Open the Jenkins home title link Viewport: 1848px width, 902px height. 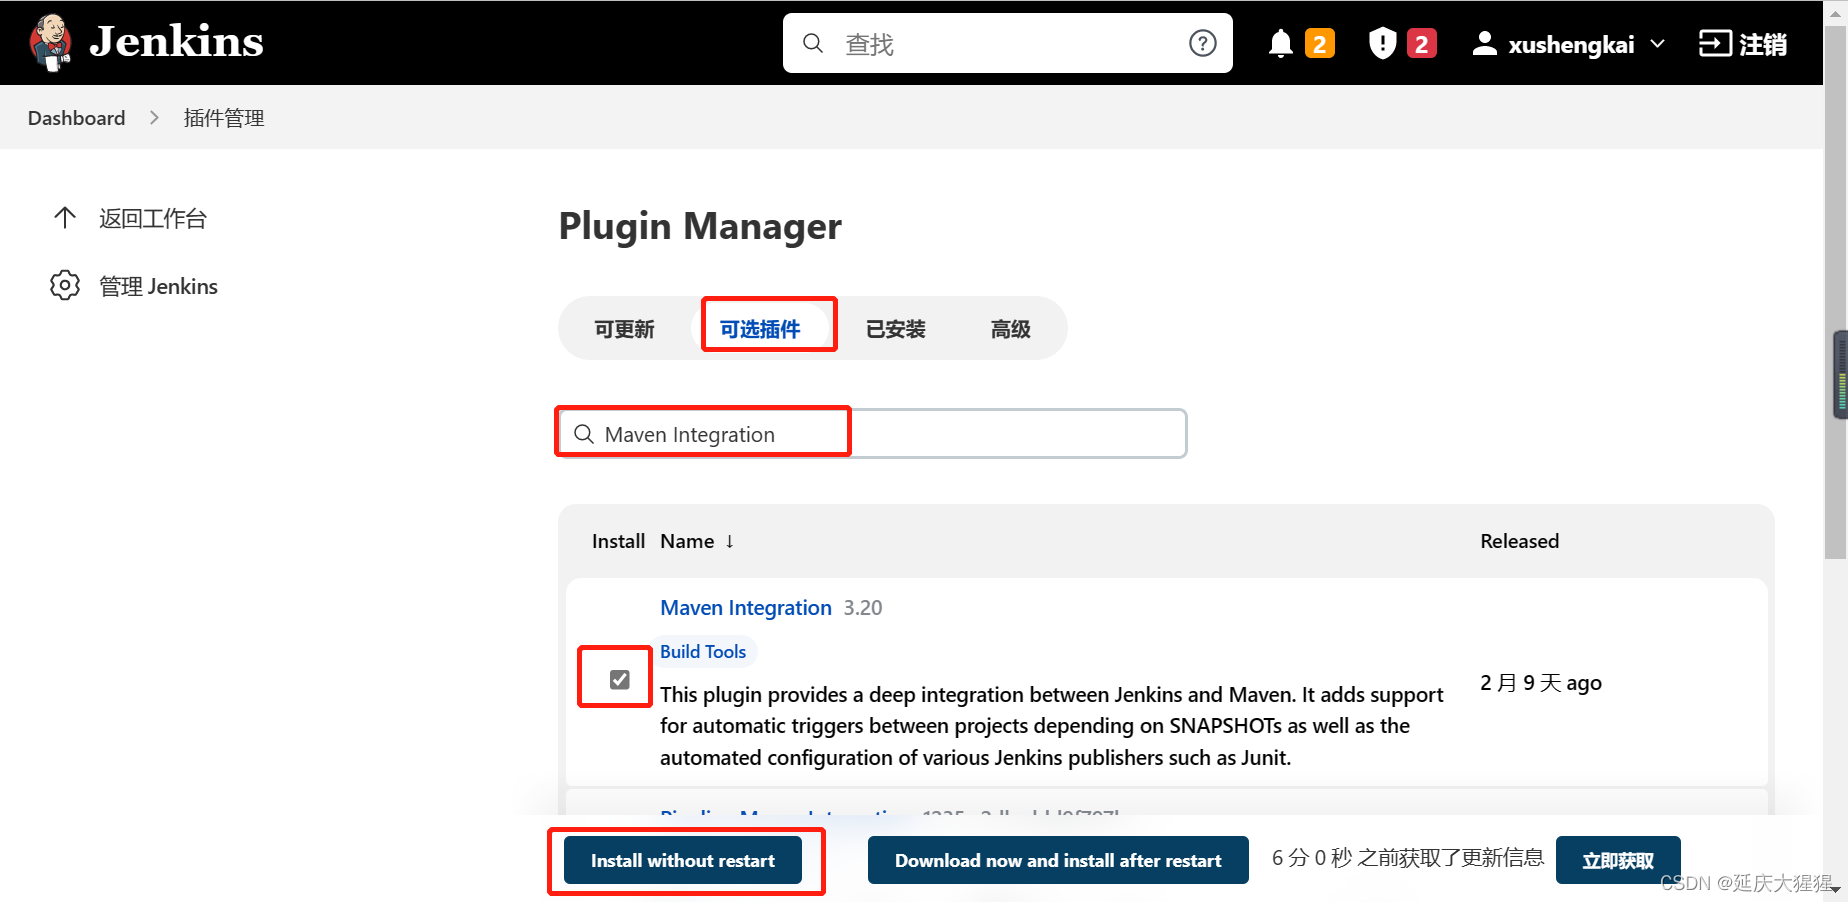[x=176, y=42]
